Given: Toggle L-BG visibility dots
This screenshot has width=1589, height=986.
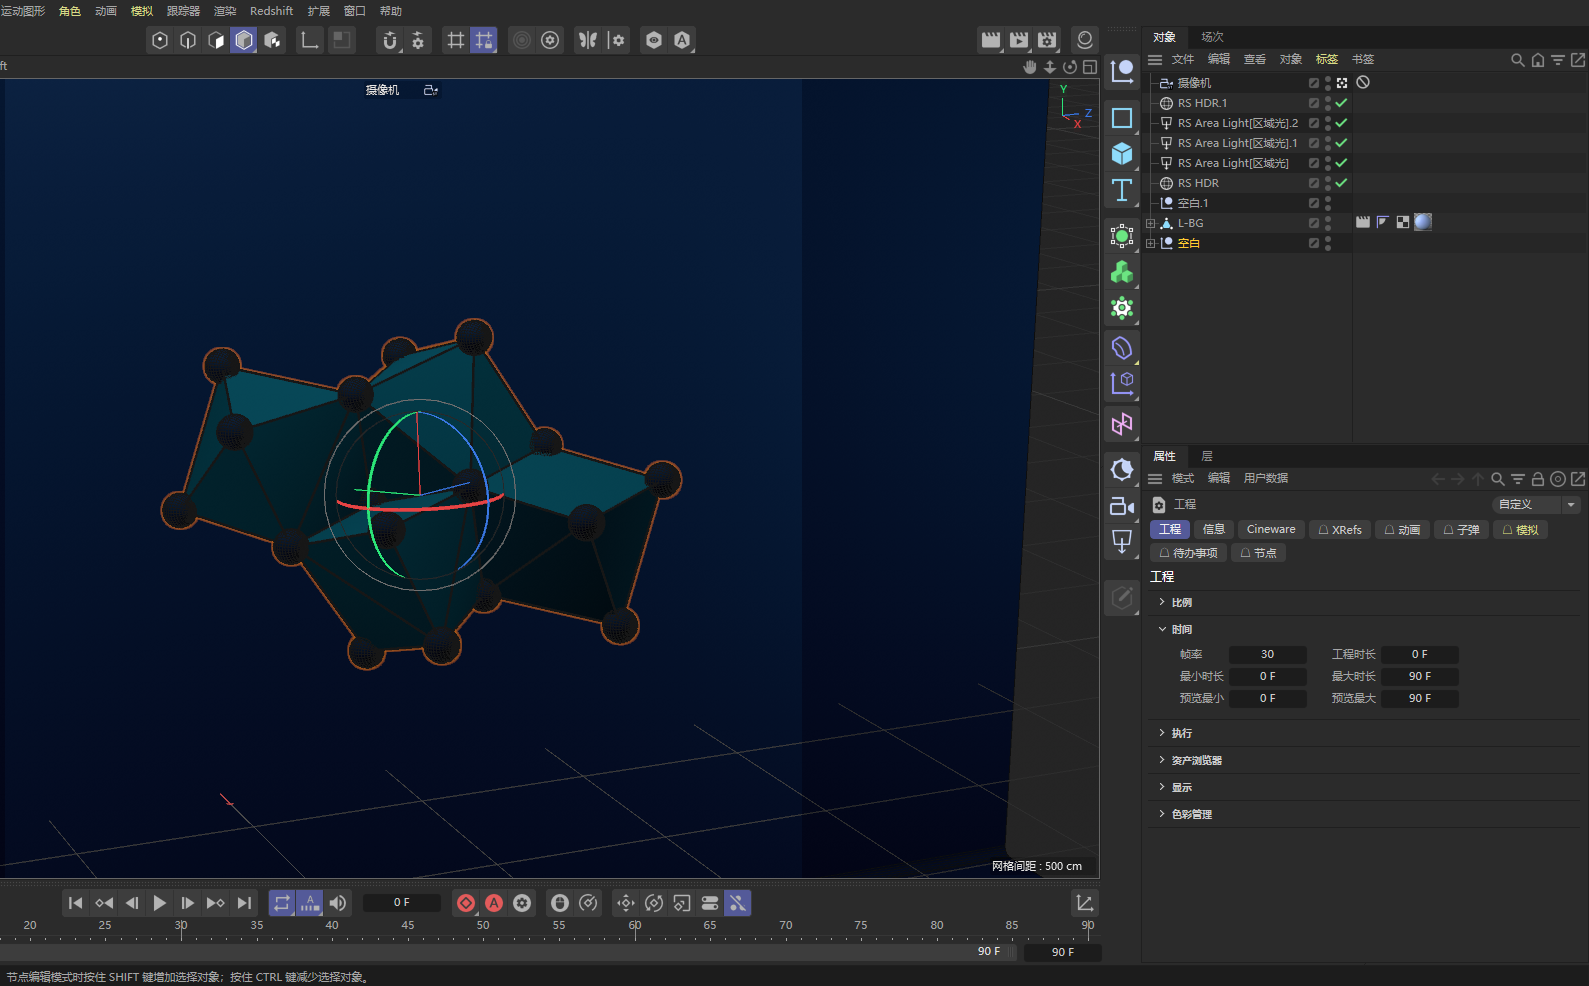Looking at the screenshot, I should tap(1328, 223).
